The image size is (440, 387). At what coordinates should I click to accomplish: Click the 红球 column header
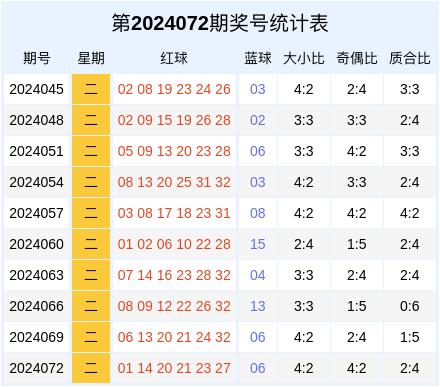coord(174,58)
